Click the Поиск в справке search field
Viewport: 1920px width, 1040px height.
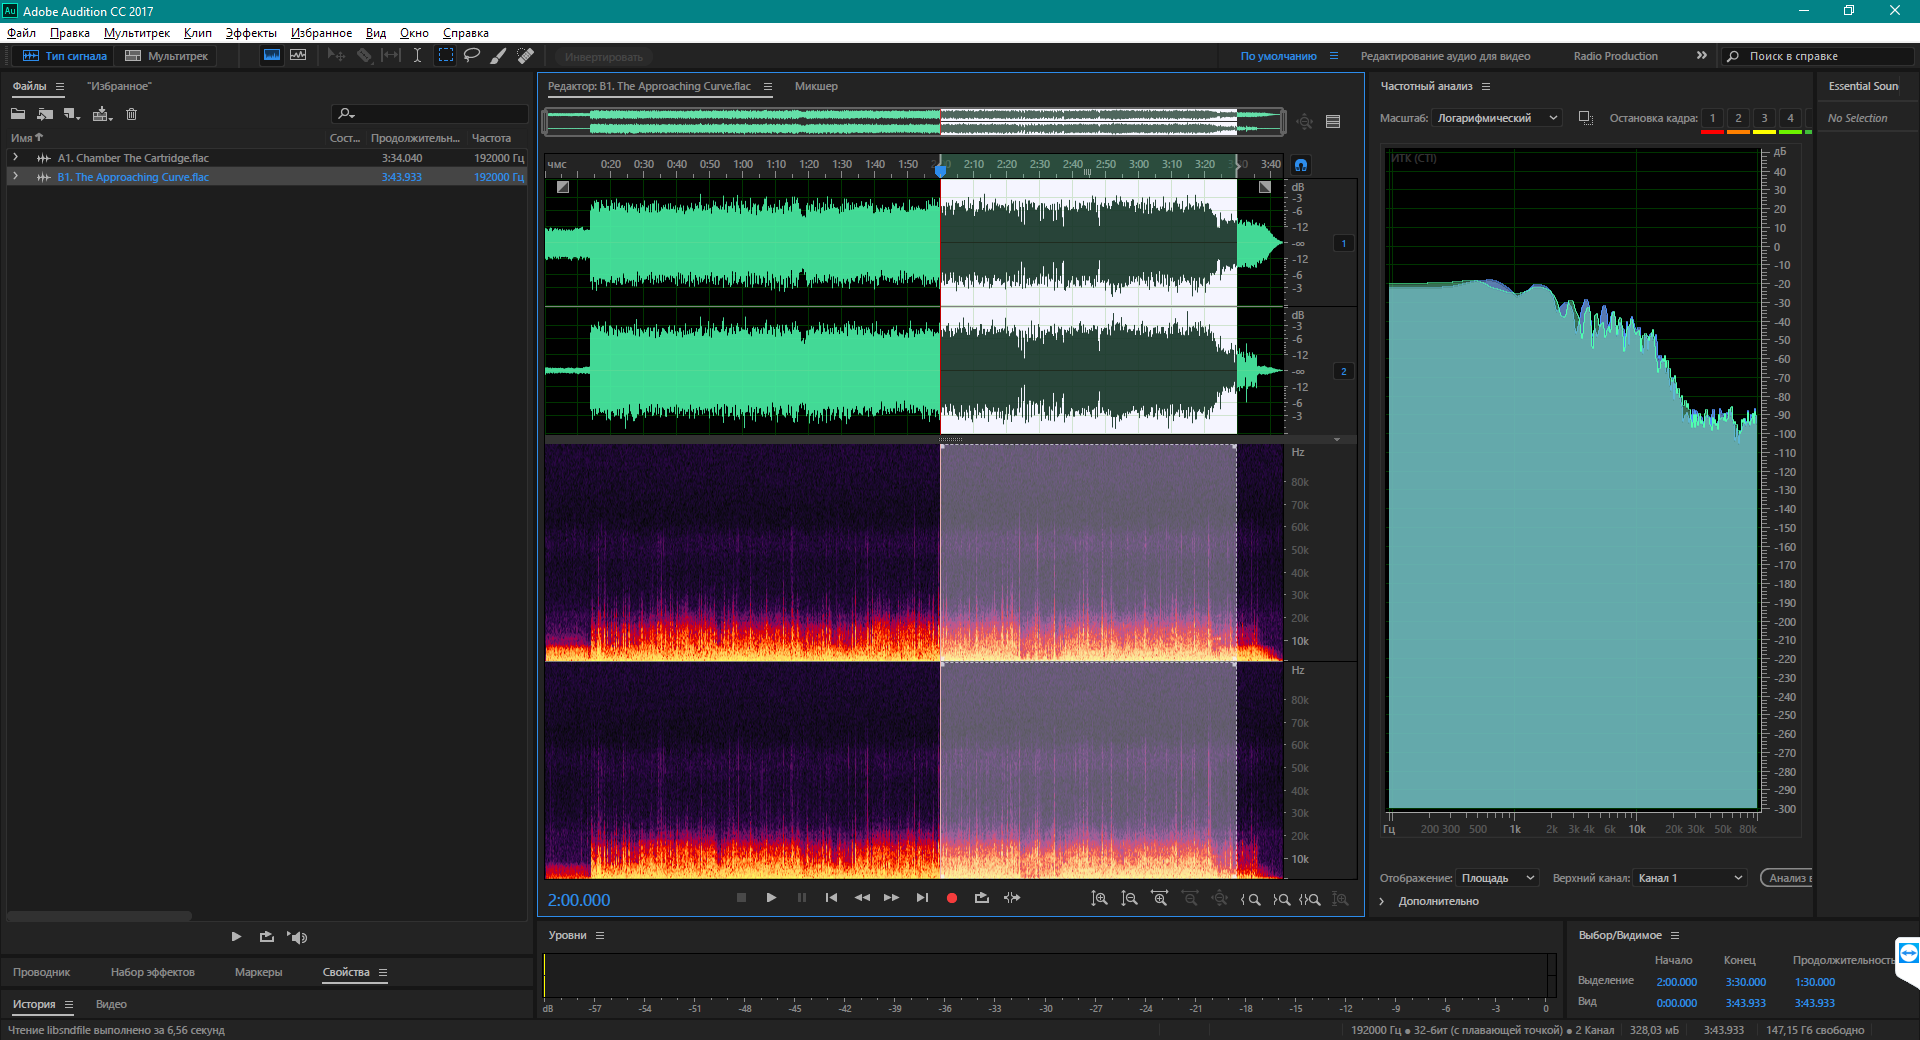(x=1817, y=56)
